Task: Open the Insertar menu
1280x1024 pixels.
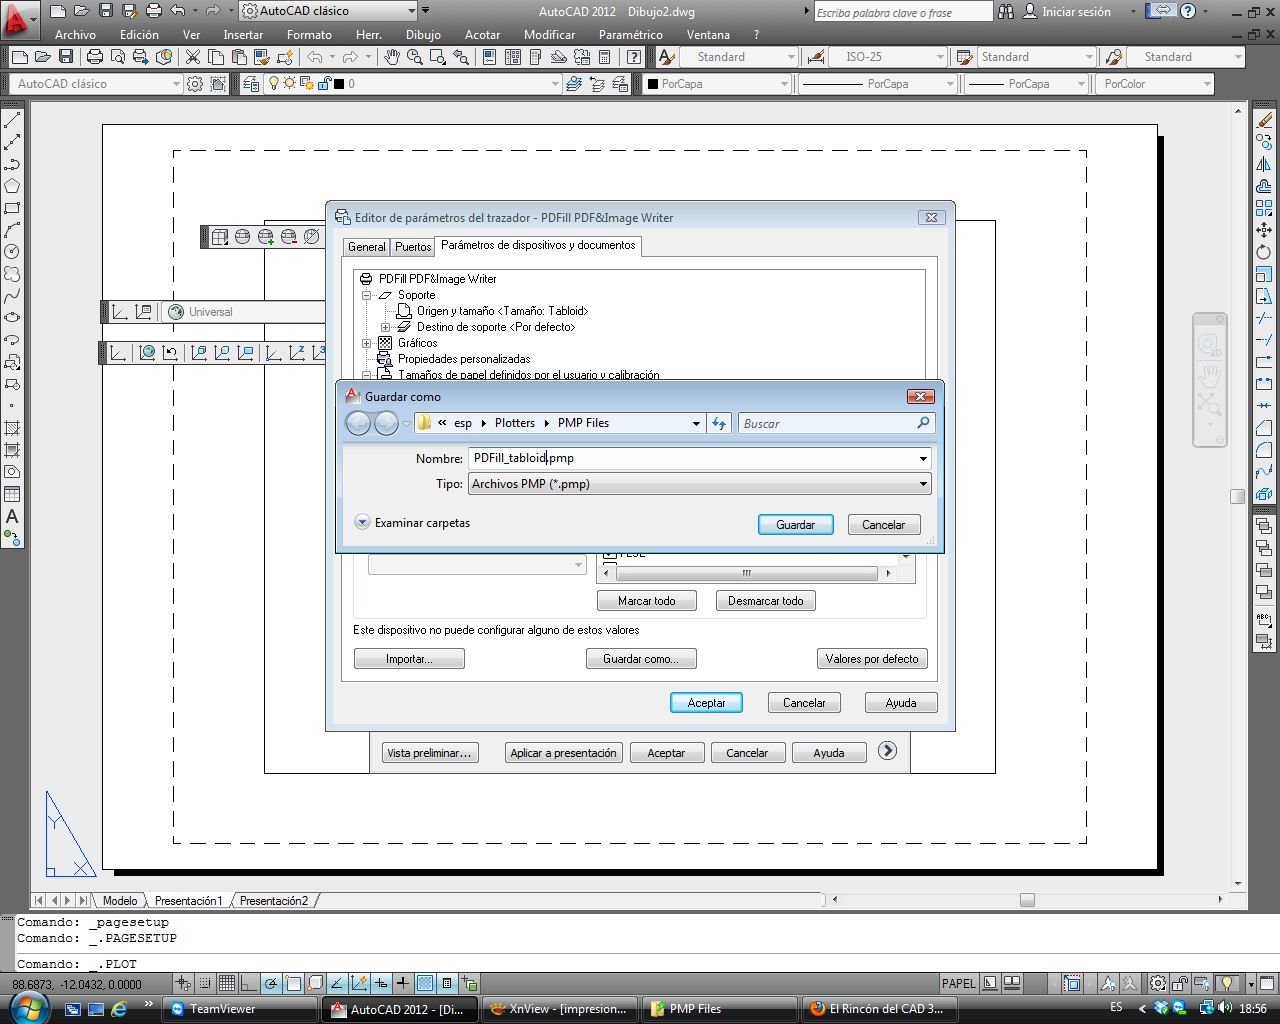Action: [243, 34]
